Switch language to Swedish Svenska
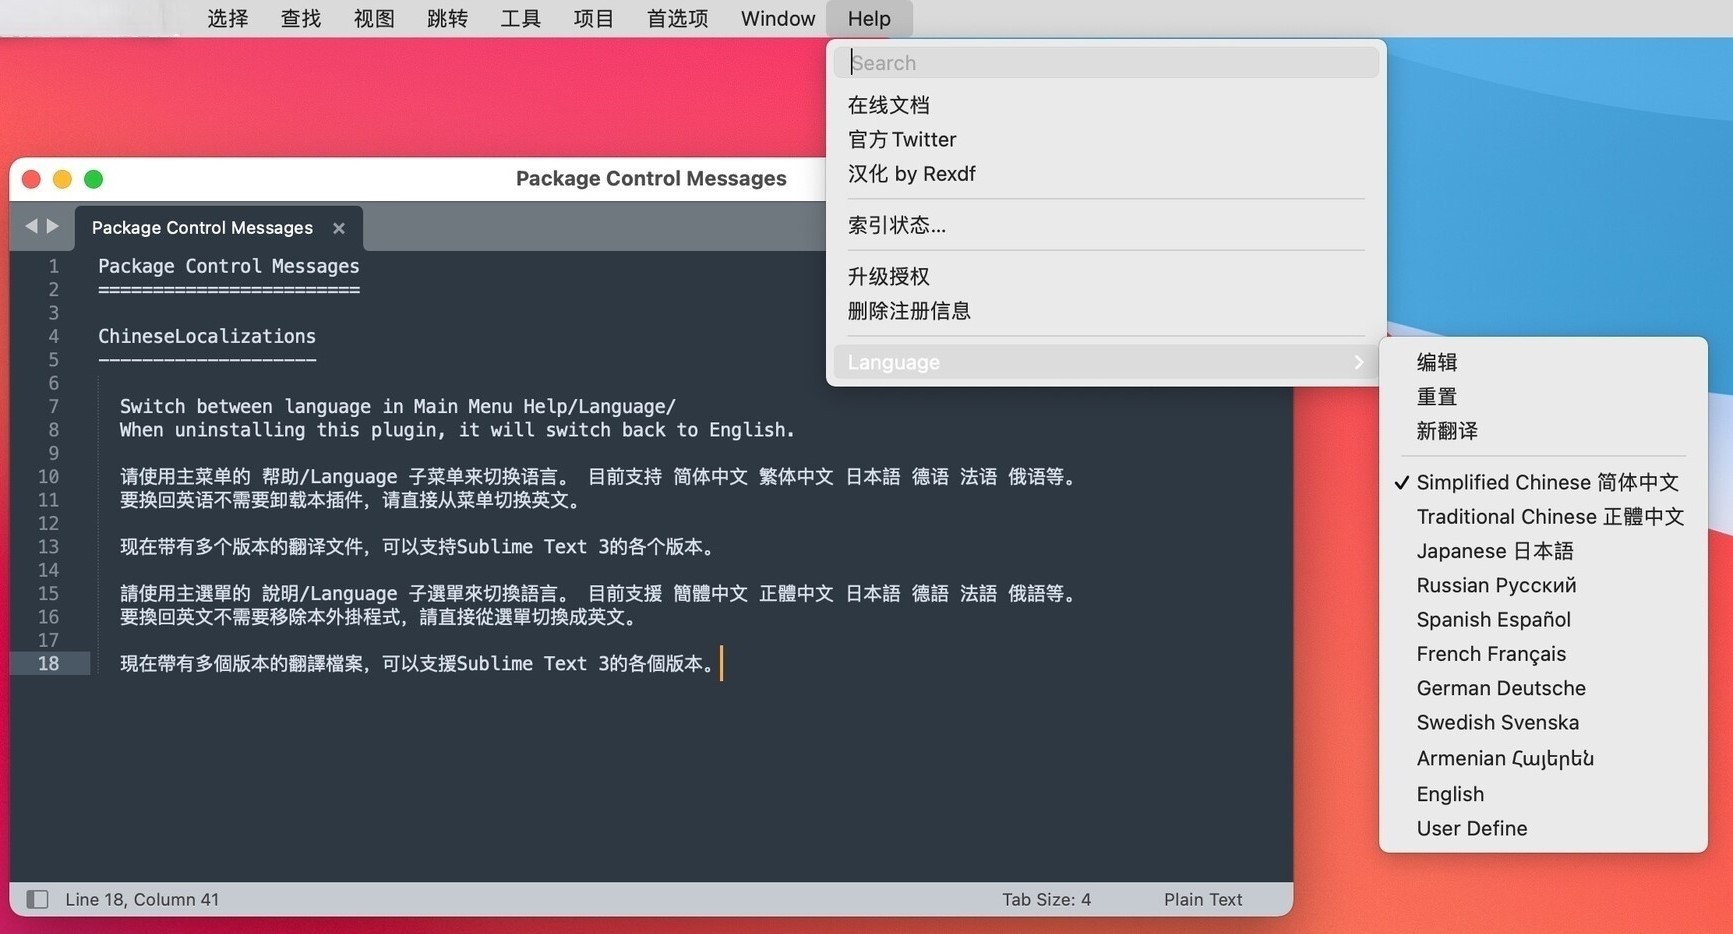The height and width of the screenshot is (934, 1733). tap(1543, 722)
